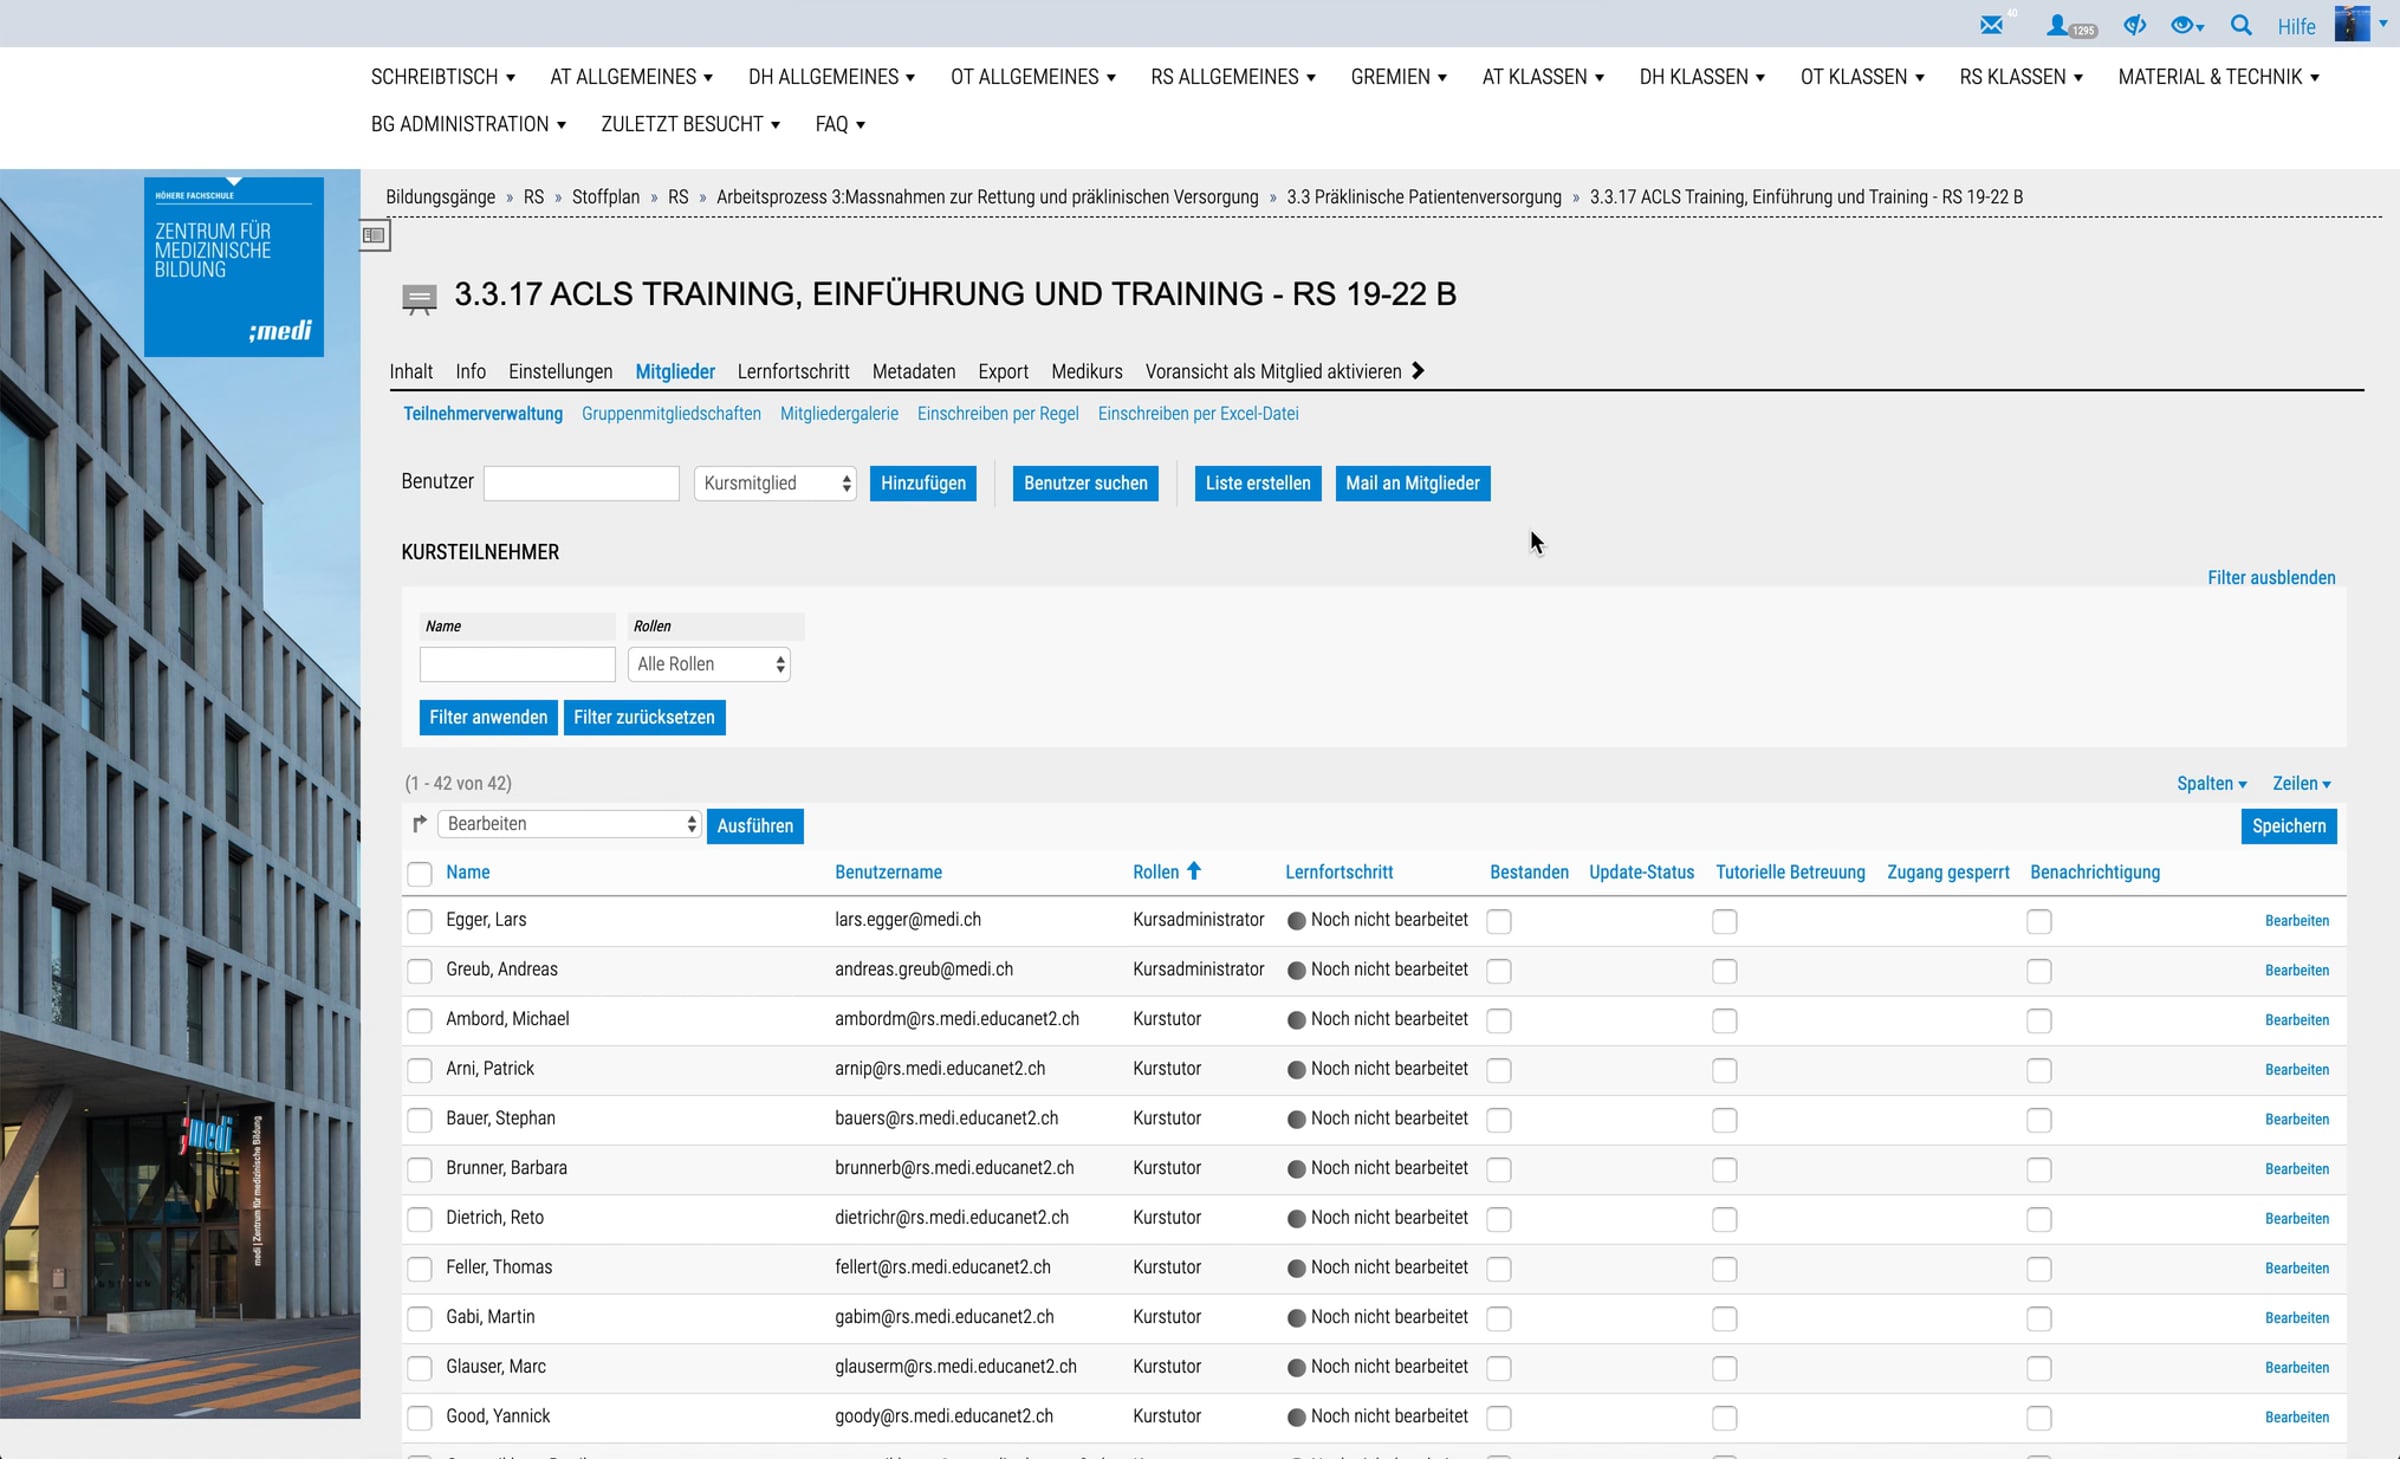Check Bestanden for Ambord, Michael
The height and width of the screenshot is (1459, 2400).
(1498, 1021)
